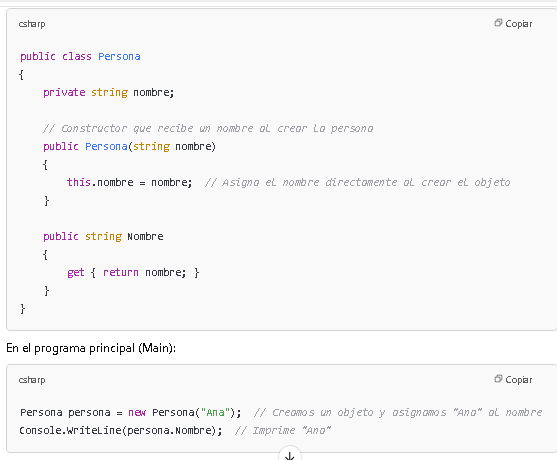Click the csharp language label of the second block
The width and height of the screenshot is (557, 460).
[x=32, y=380]
